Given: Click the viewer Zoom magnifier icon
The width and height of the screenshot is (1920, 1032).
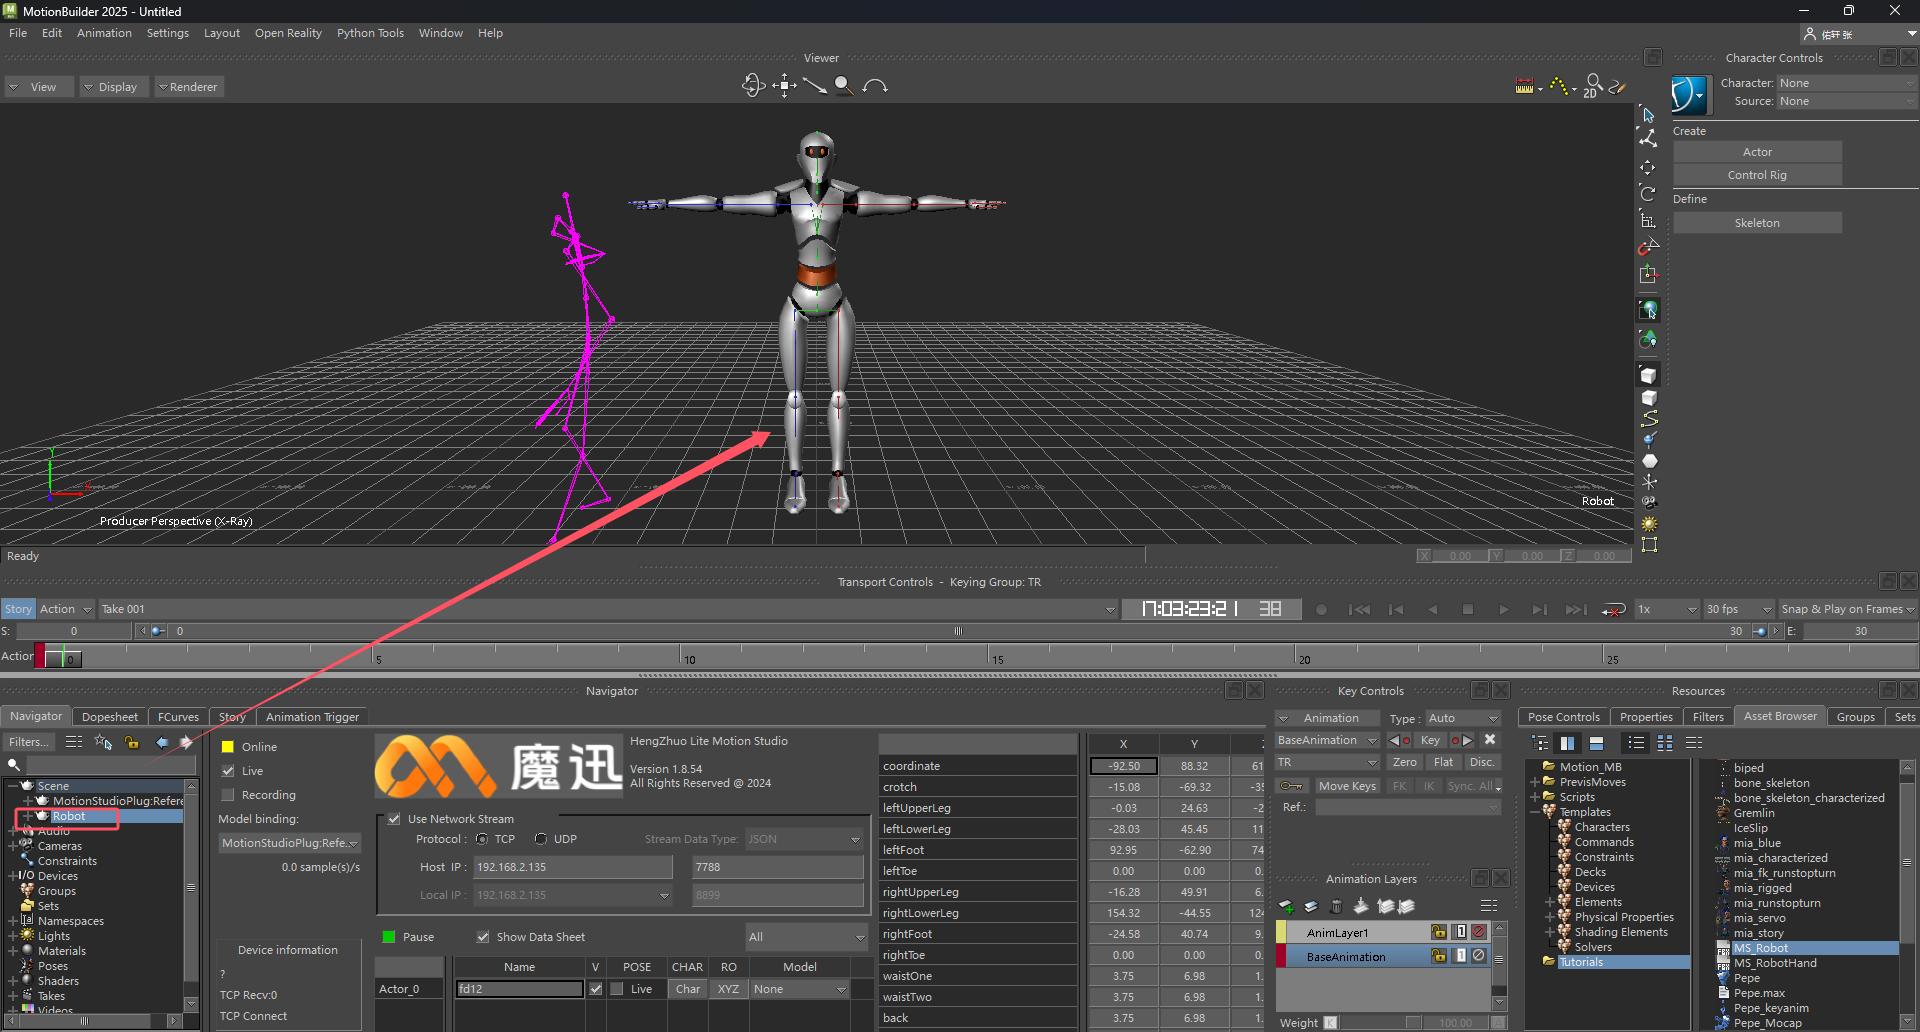Looking at the screenshot, I should point(844,86).
